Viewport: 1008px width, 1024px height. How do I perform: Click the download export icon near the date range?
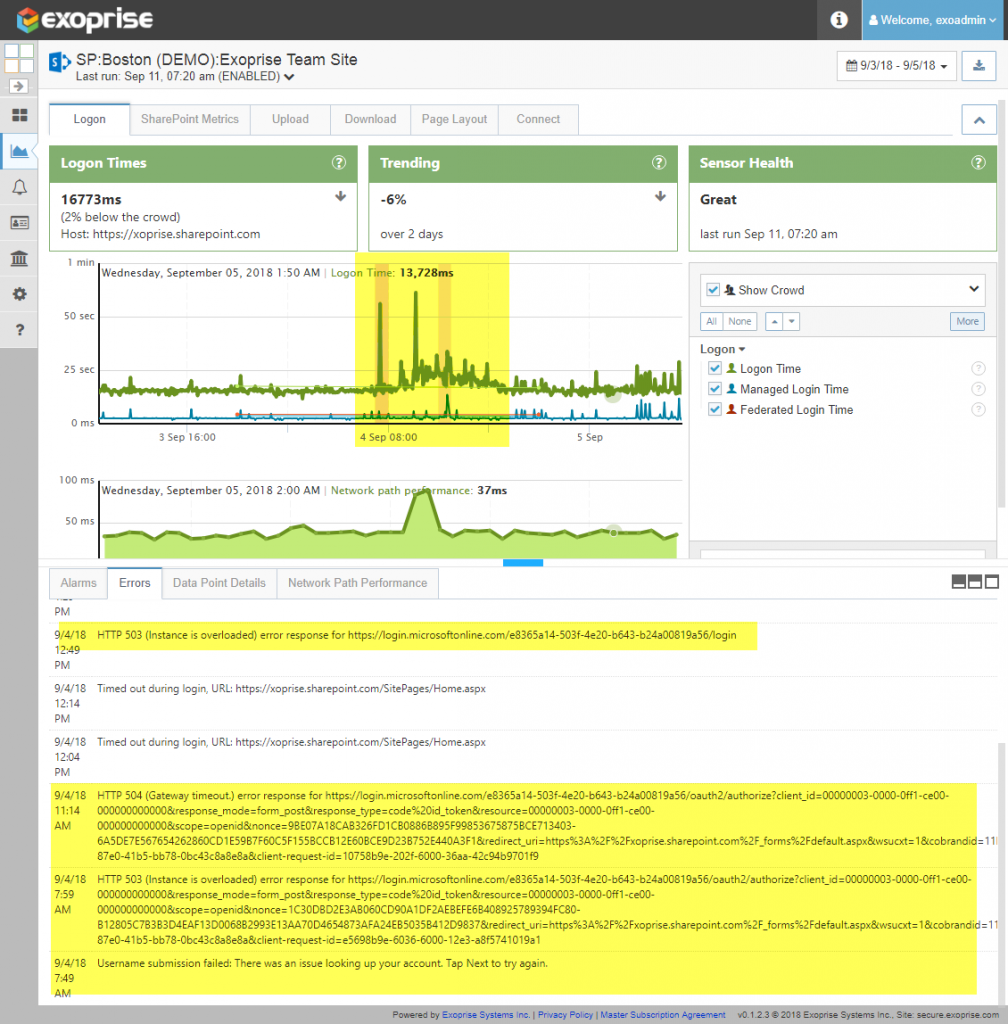click(979, 66)
